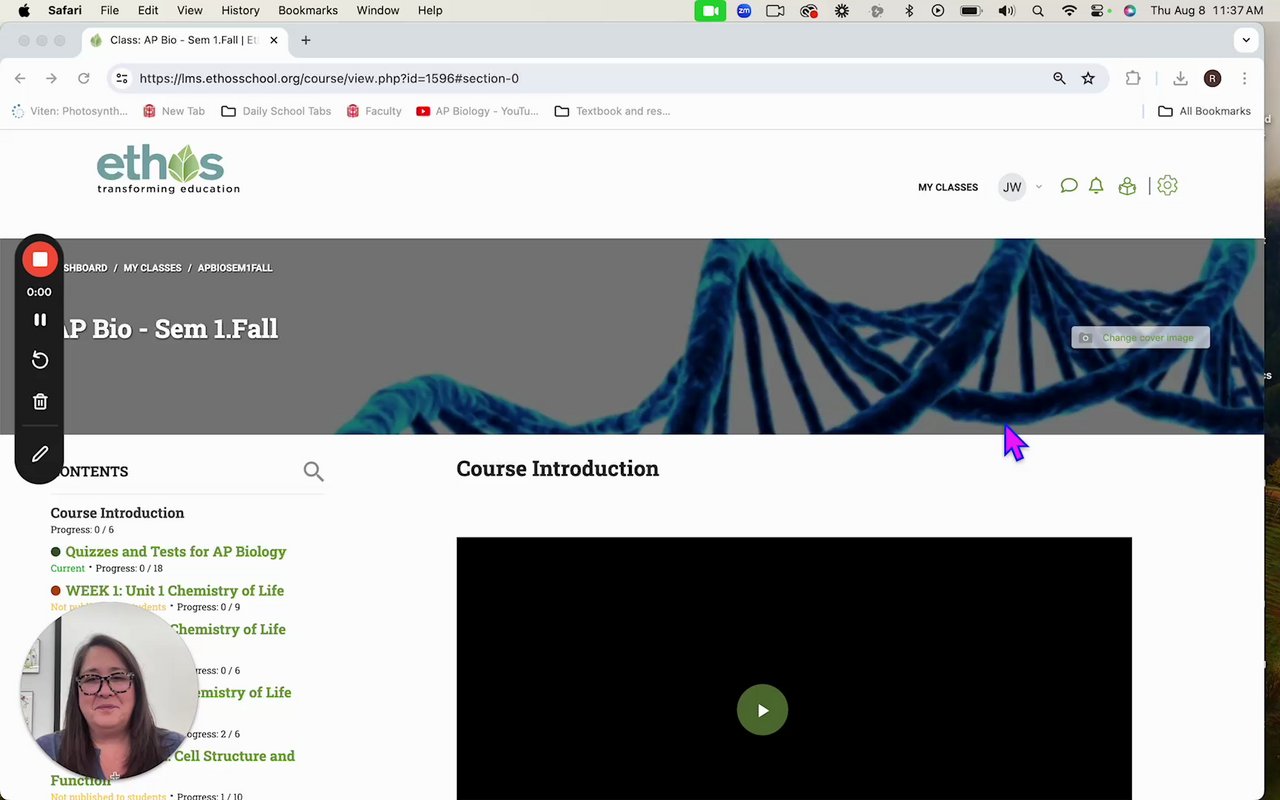
Task: Open the Textbook and res... bookmark folder
Action: point(612,111)
